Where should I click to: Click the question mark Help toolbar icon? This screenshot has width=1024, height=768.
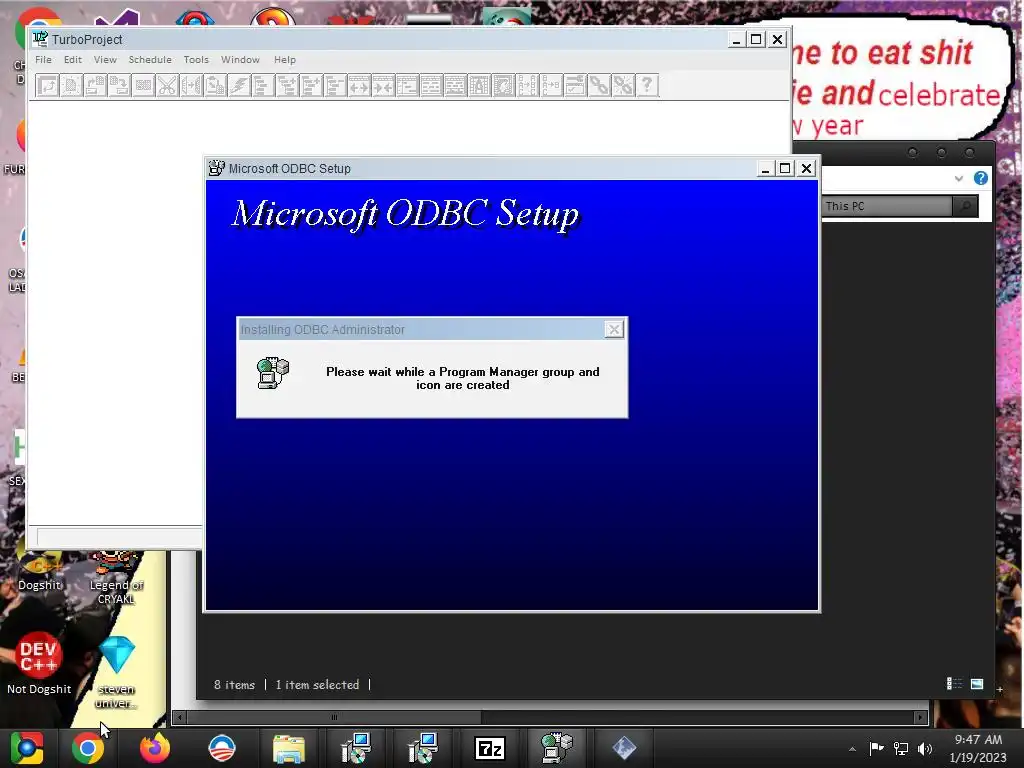click(x=647, y=86)
